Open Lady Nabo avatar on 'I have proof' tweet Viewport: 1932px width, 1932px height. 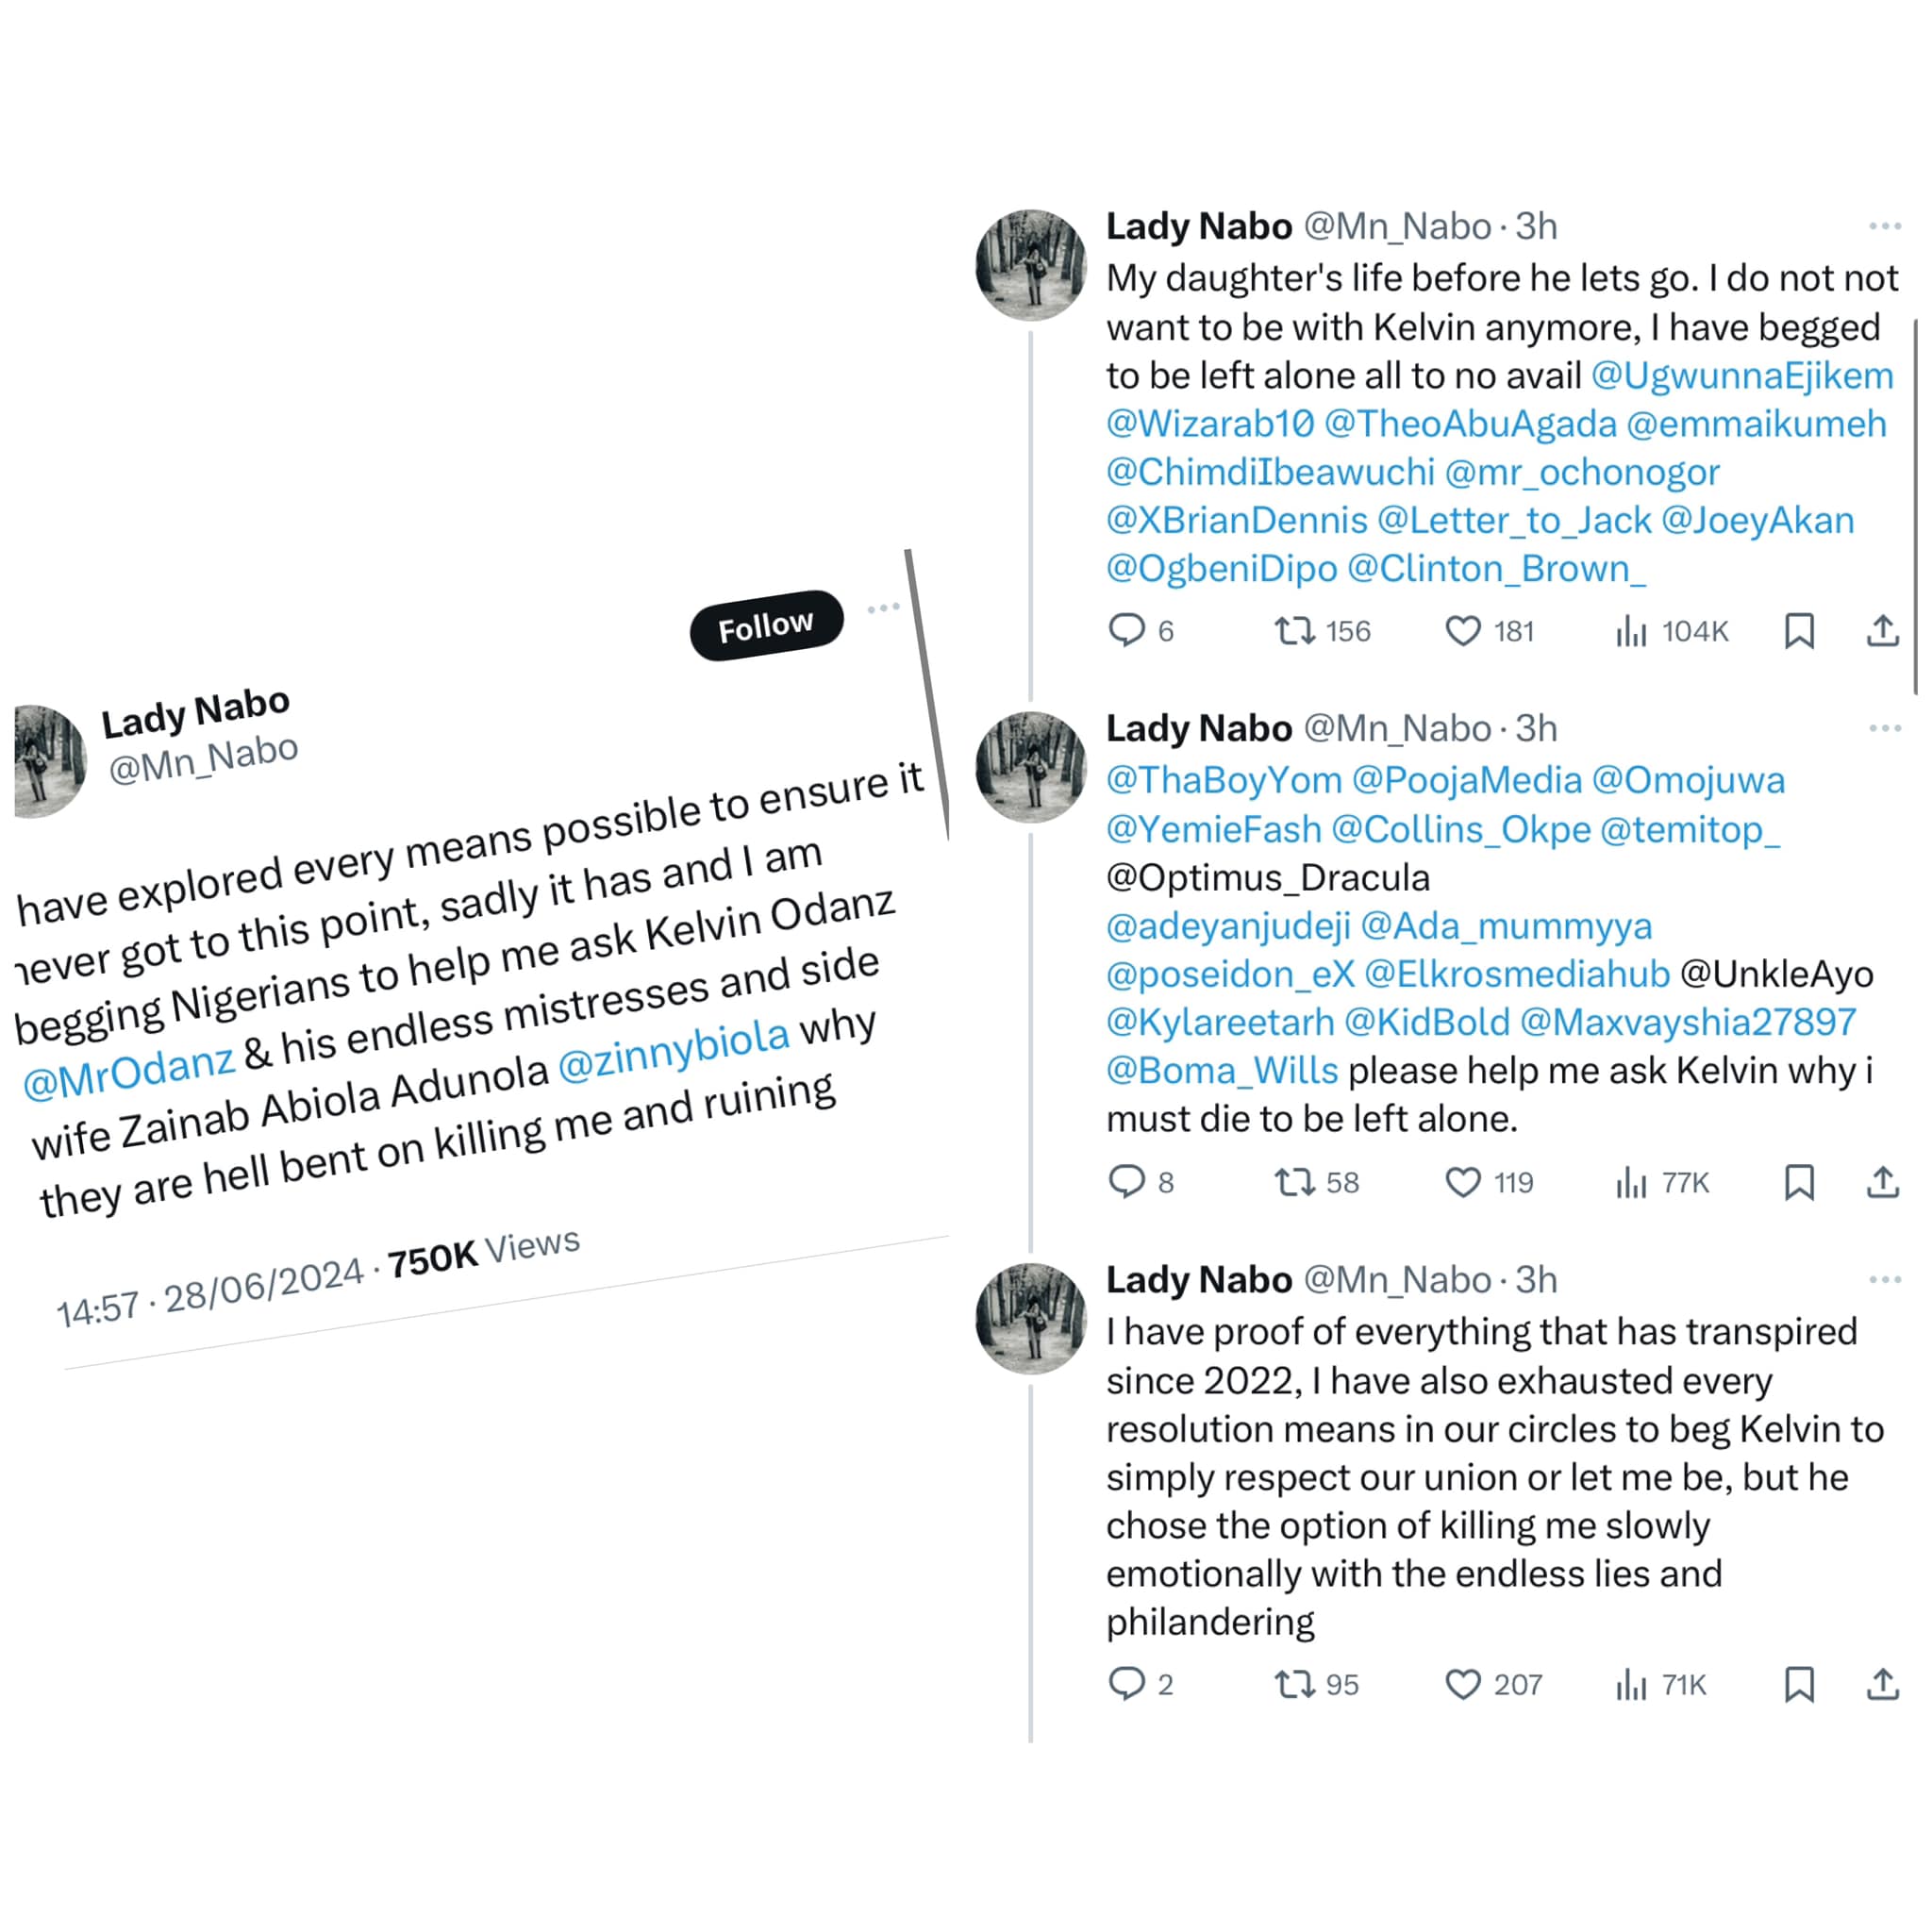click(x=1030, y=1318)
